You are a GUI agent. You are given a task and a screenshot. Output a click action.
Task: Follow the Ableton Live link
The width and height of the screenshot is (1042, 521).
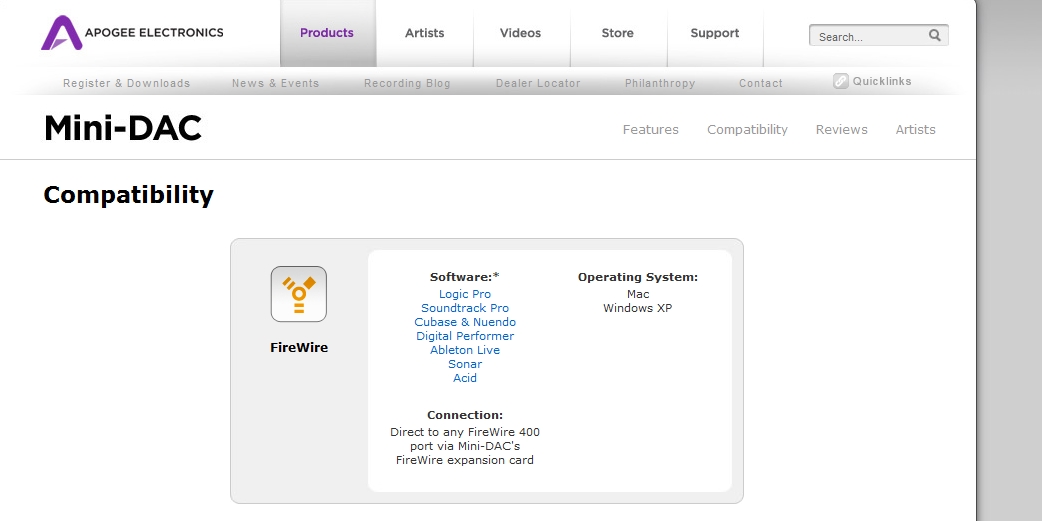point(465,350)
